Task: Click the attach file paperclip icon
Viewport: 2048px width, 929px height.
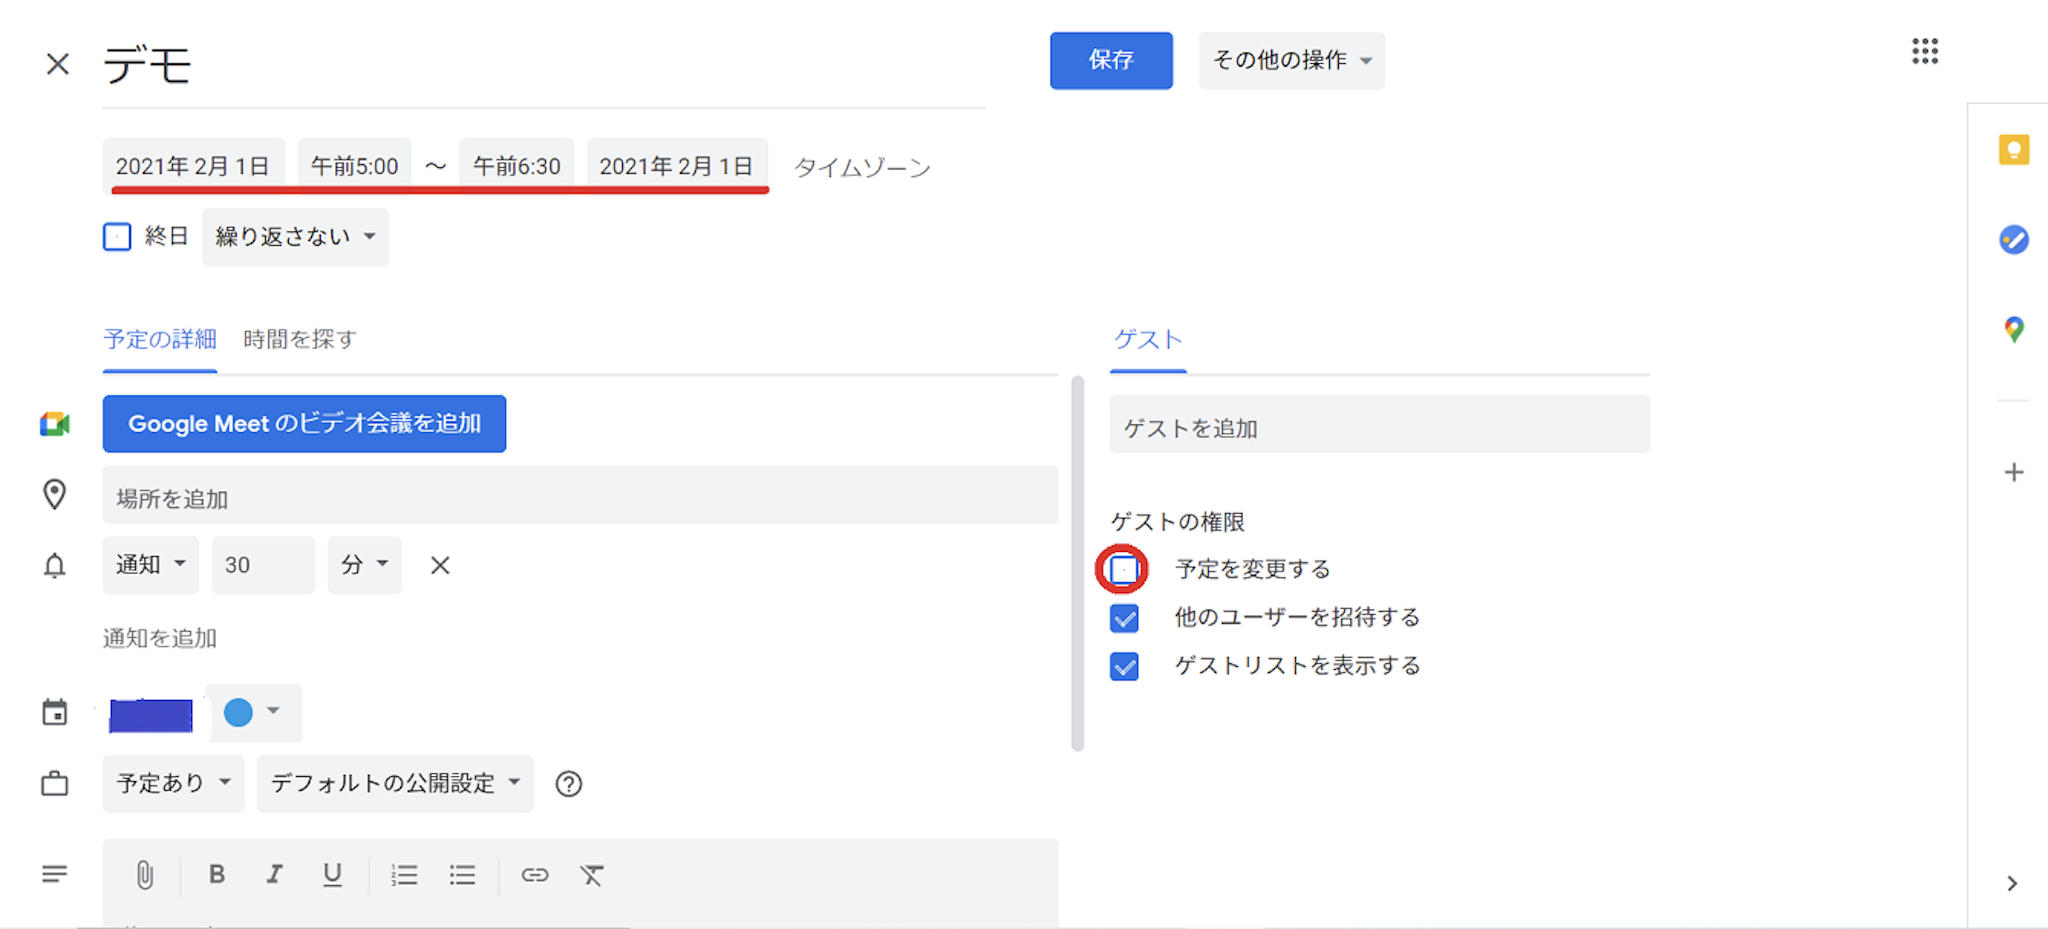Action: pos(145,875)
